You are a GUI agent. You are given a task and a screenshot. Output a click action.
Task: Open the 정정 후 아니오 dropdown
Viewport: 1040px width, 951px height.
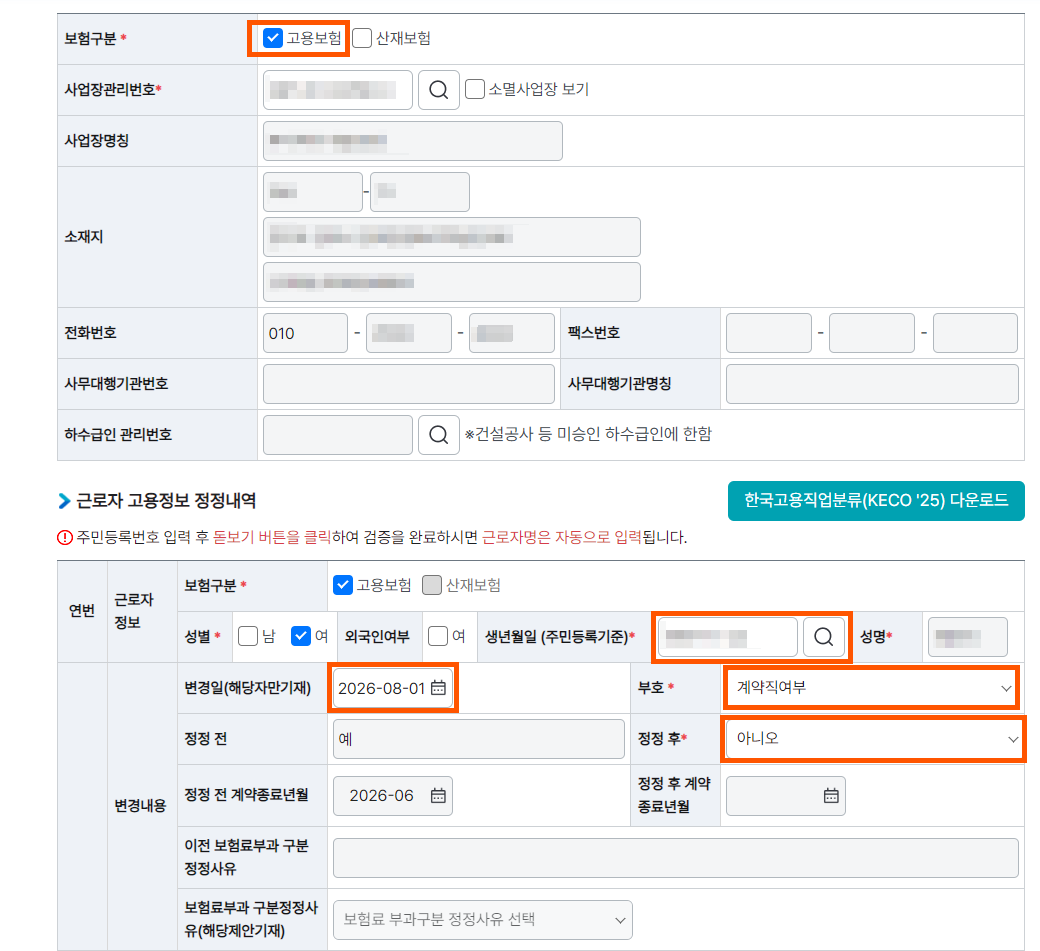pos(874,739)
